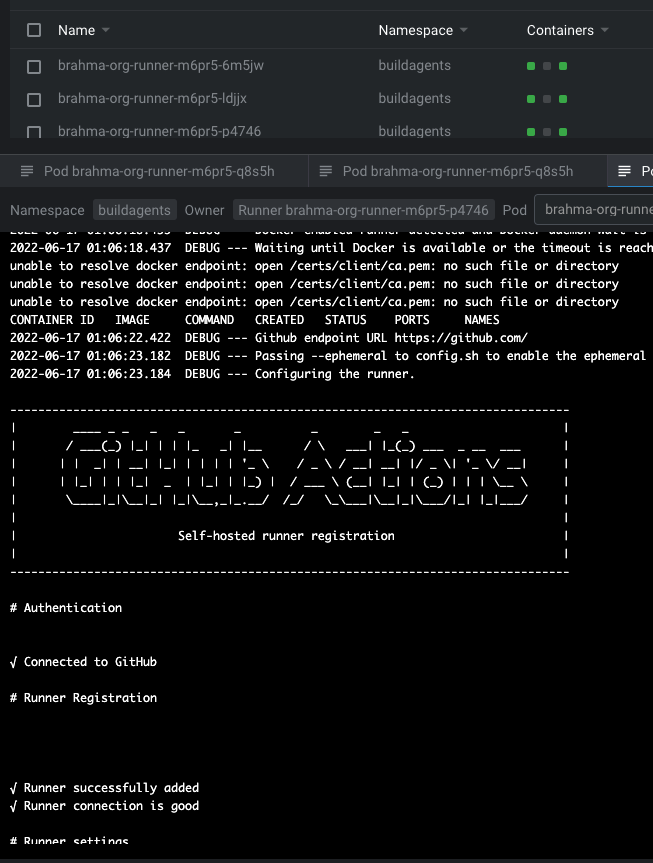This screenshot has width=653, height=863.
Task: Sort by Name column arrow
Action: coord(106,30)
